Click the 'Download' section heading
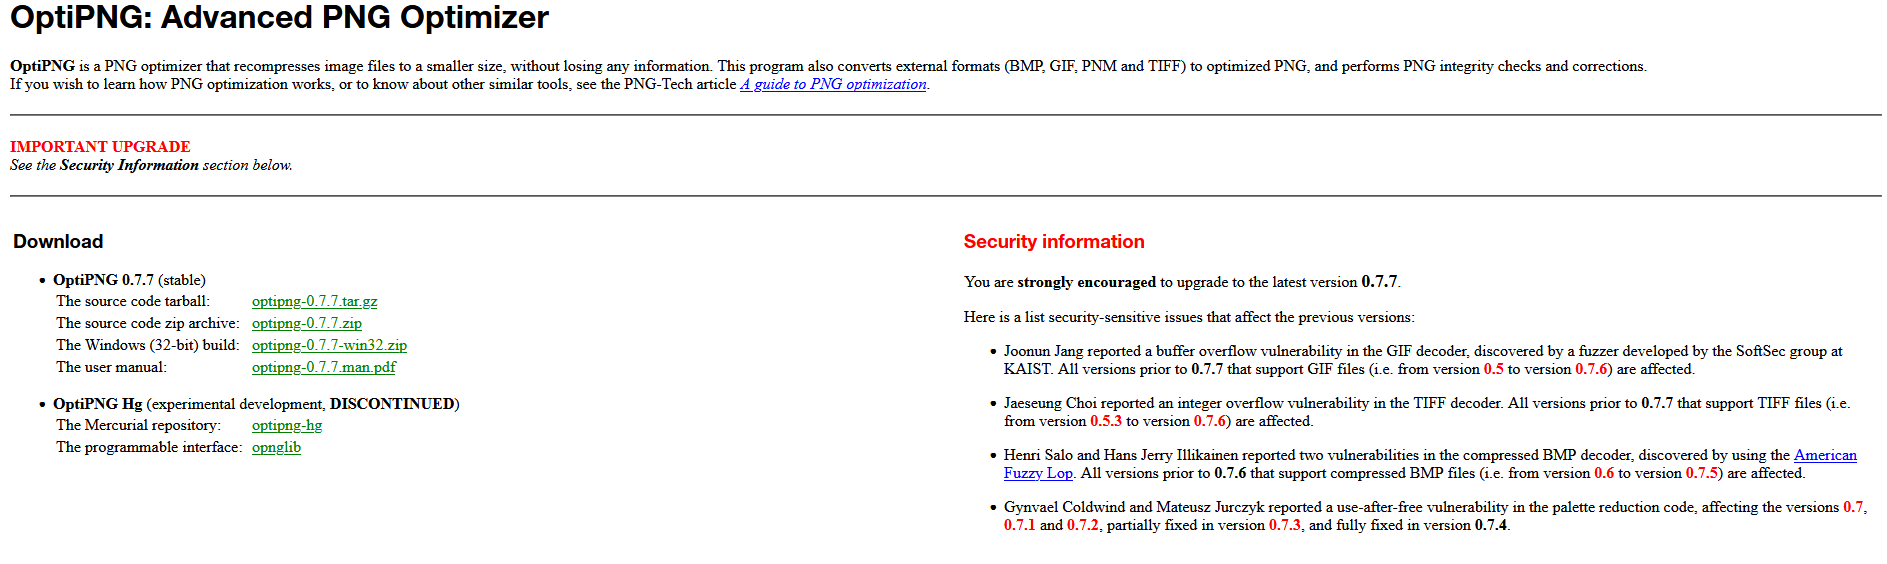The height and width of the screenshot is (564, 1887). (x=58, y=241)
